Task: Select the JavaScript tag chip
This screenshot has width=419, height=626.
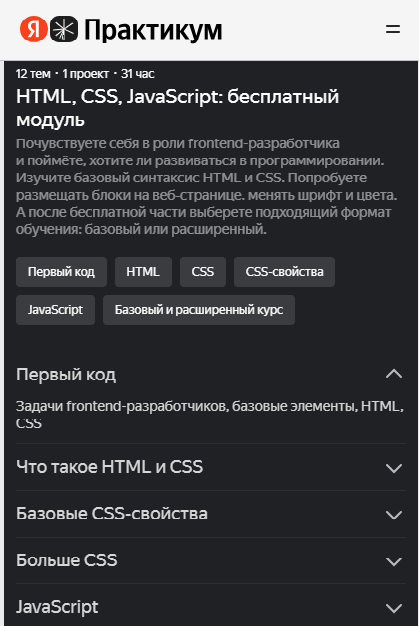Action: coord(55,310)
